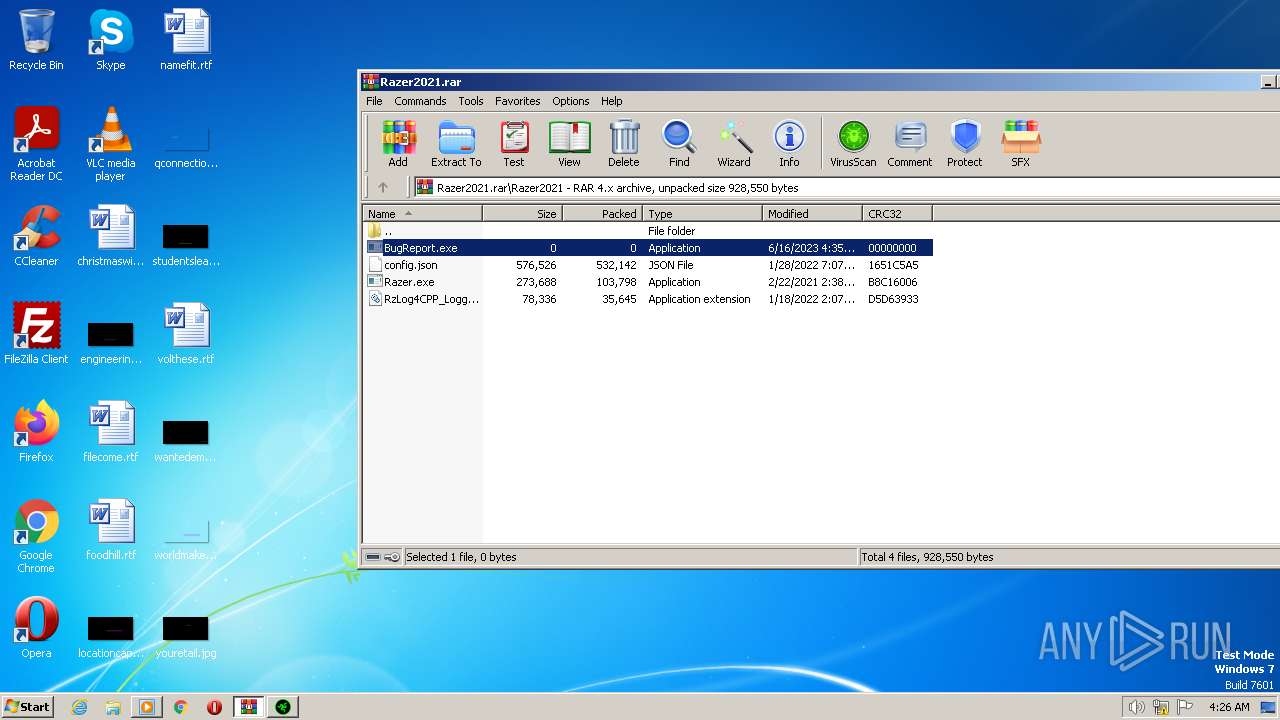Screen dimensions: 1280x720
Task: Sort by Modified column header
Action: pyautogui.click(x=813, y=213)
